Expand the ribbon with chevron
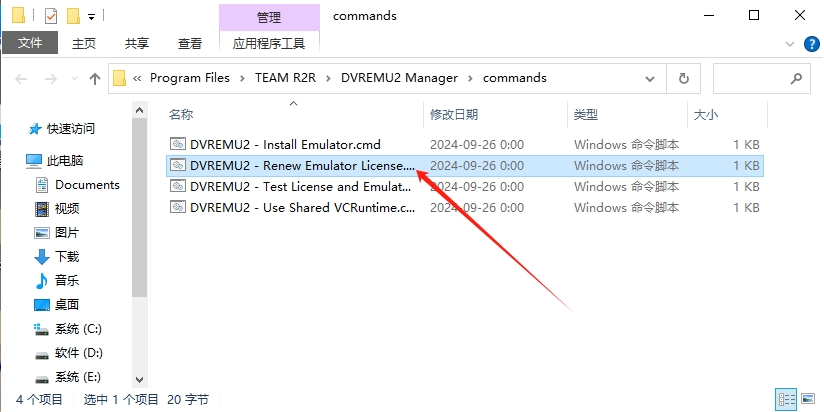 (789, 44)
